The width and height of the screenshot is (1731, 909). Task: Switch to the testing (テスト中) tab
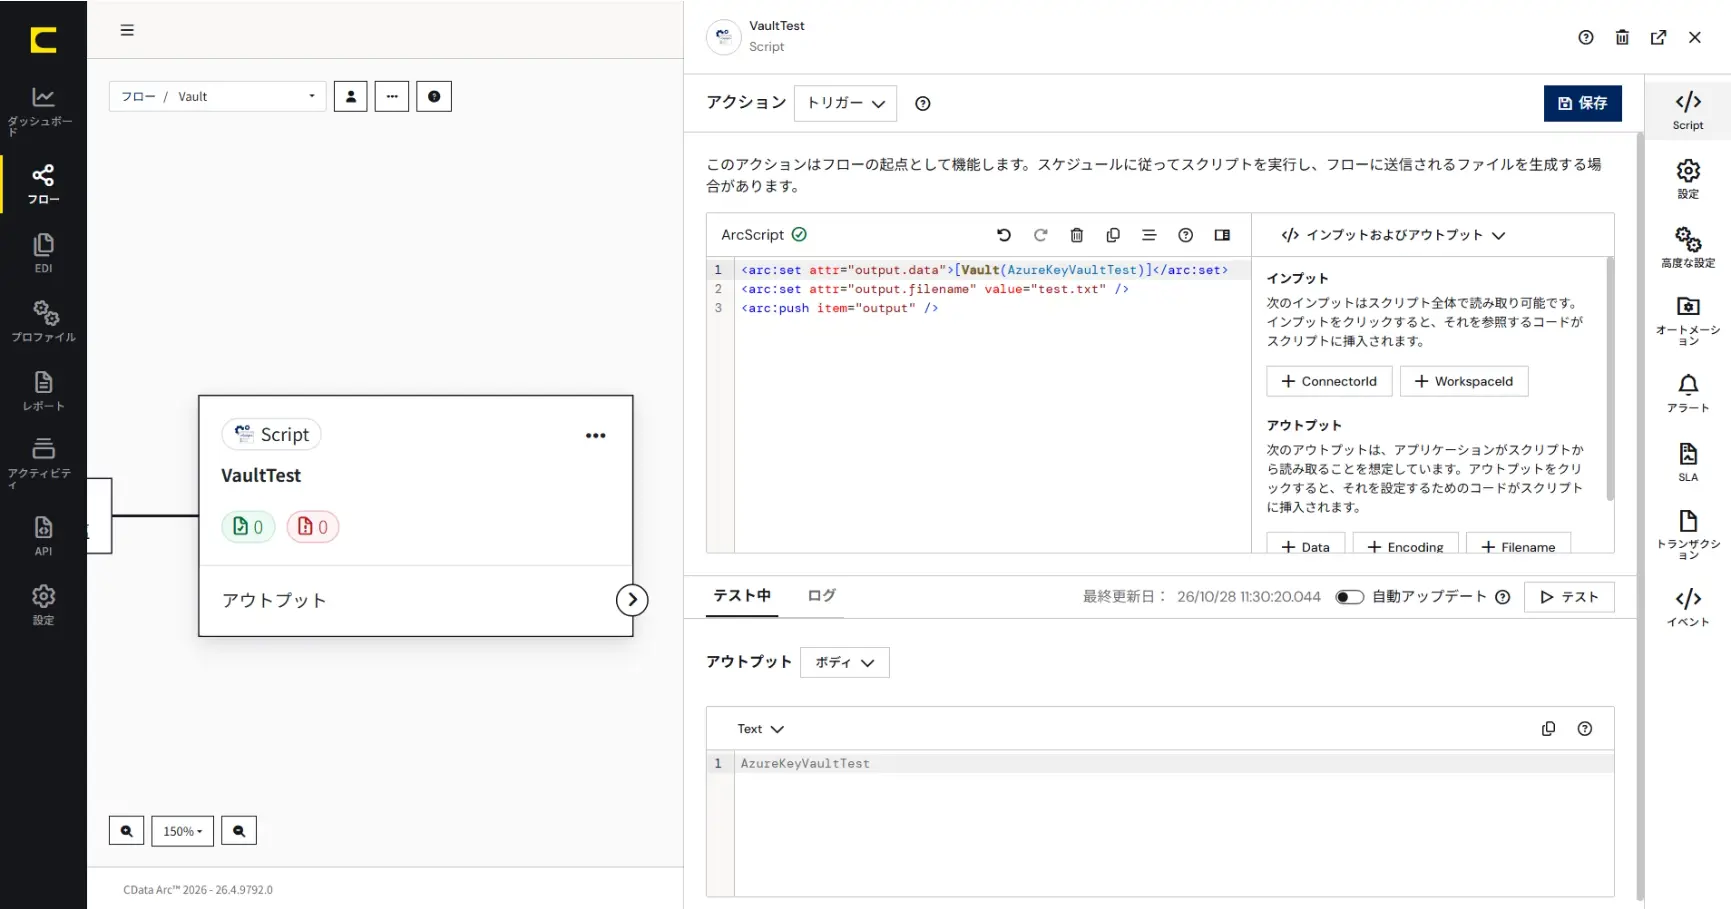coord(742,596)
